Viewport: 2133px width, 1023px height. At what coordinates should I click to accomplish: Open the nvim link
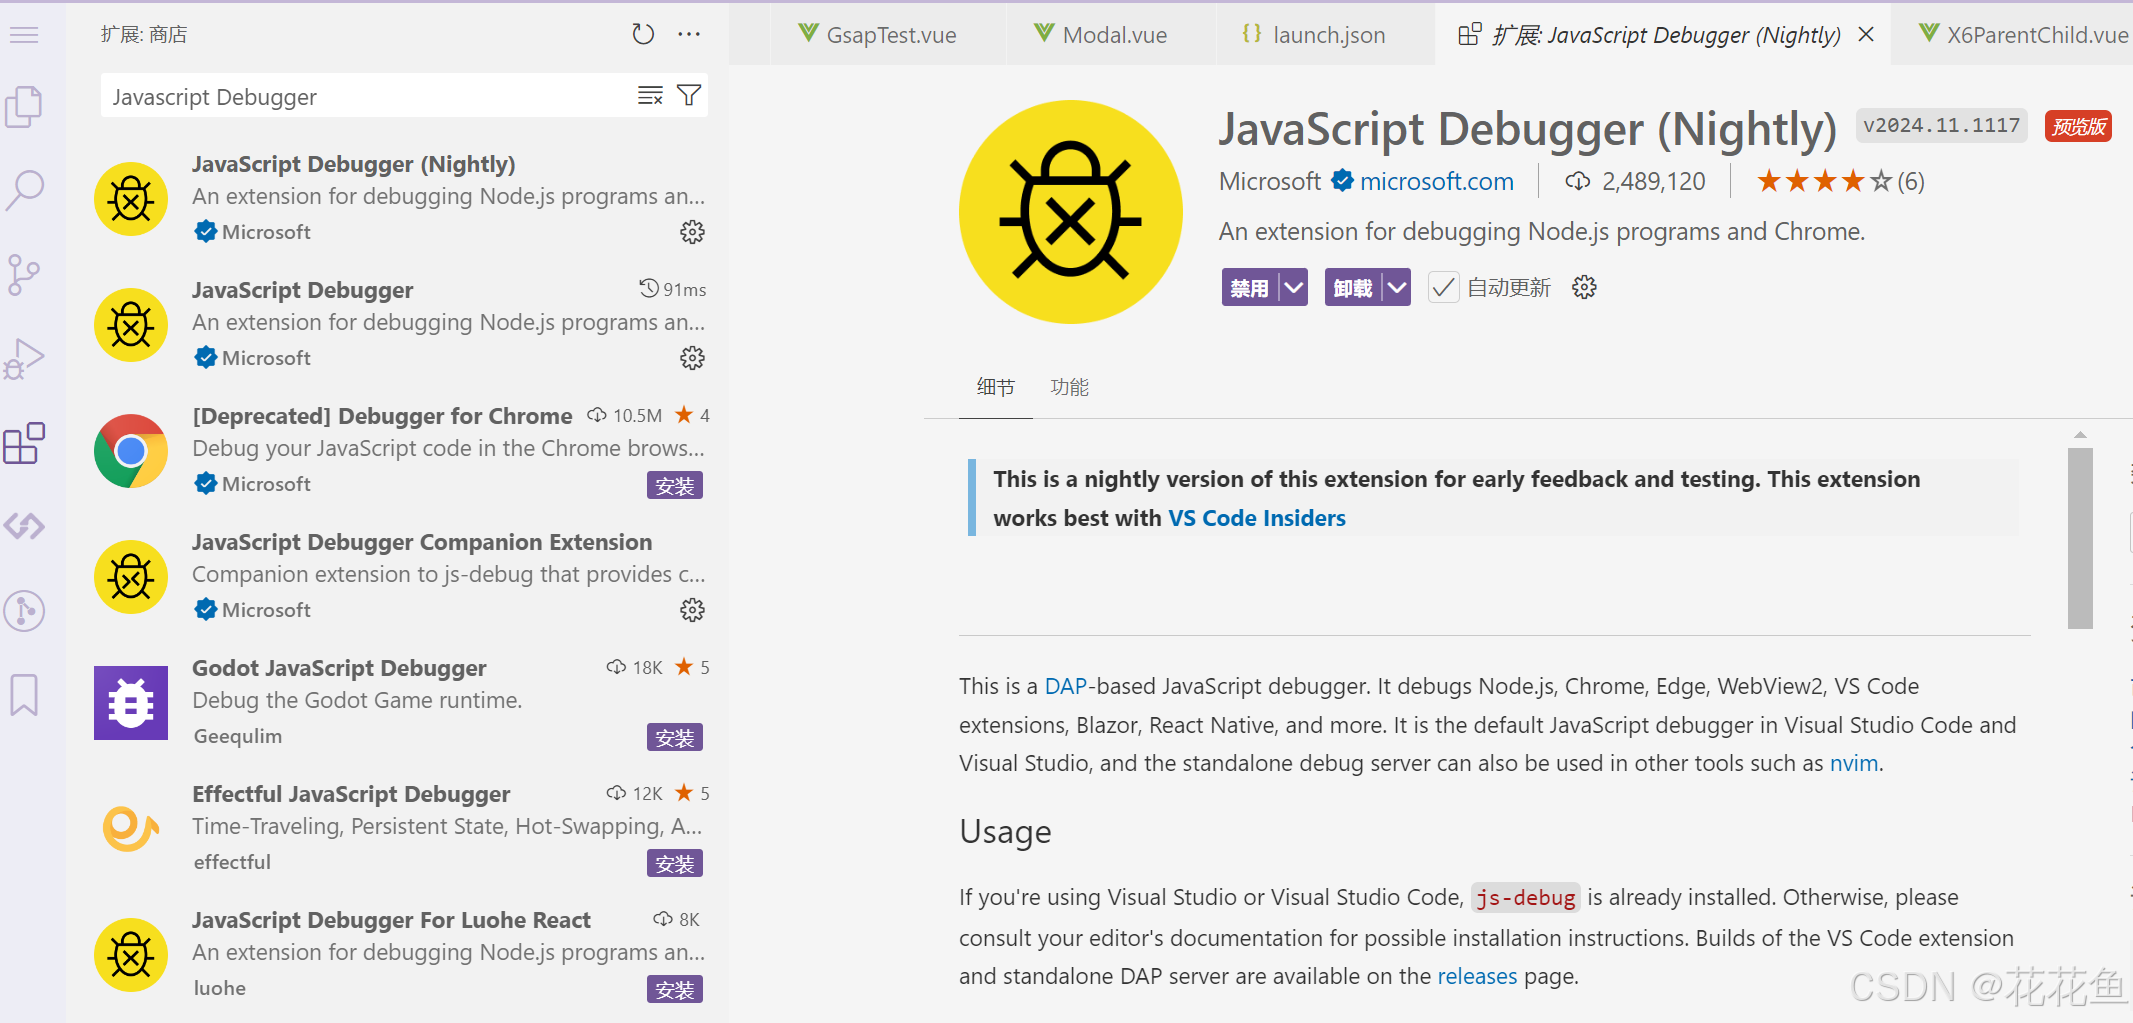(1854, 763)
